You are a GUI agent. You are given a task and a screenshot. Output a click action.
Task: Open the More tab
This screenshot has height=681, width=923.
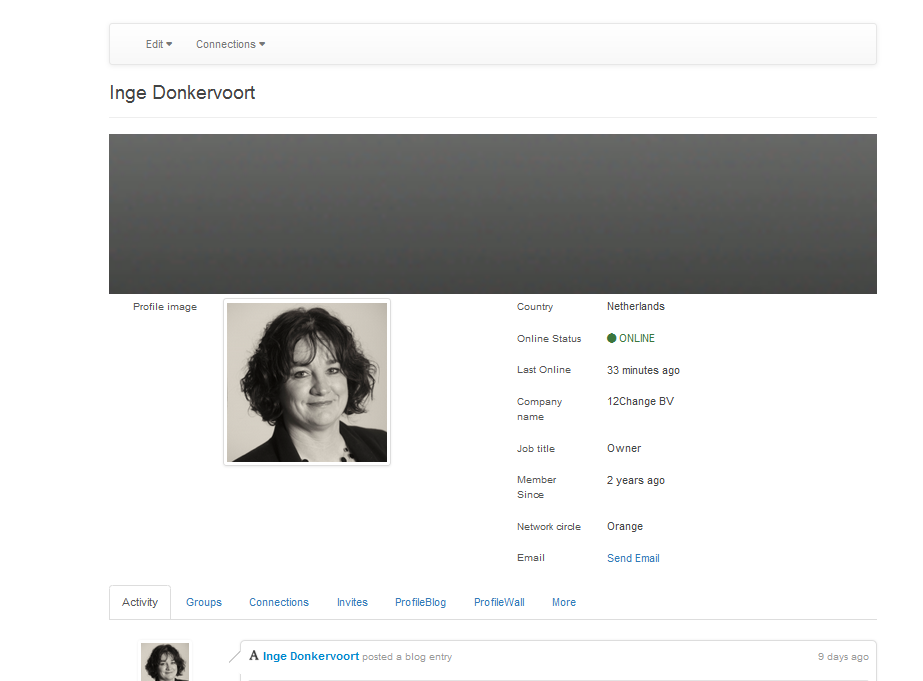[564, 602]
